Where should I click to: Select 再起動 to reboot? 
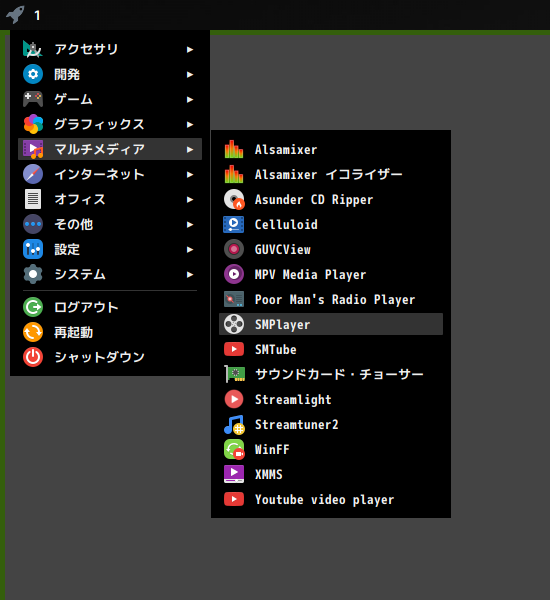pos(110,332)
